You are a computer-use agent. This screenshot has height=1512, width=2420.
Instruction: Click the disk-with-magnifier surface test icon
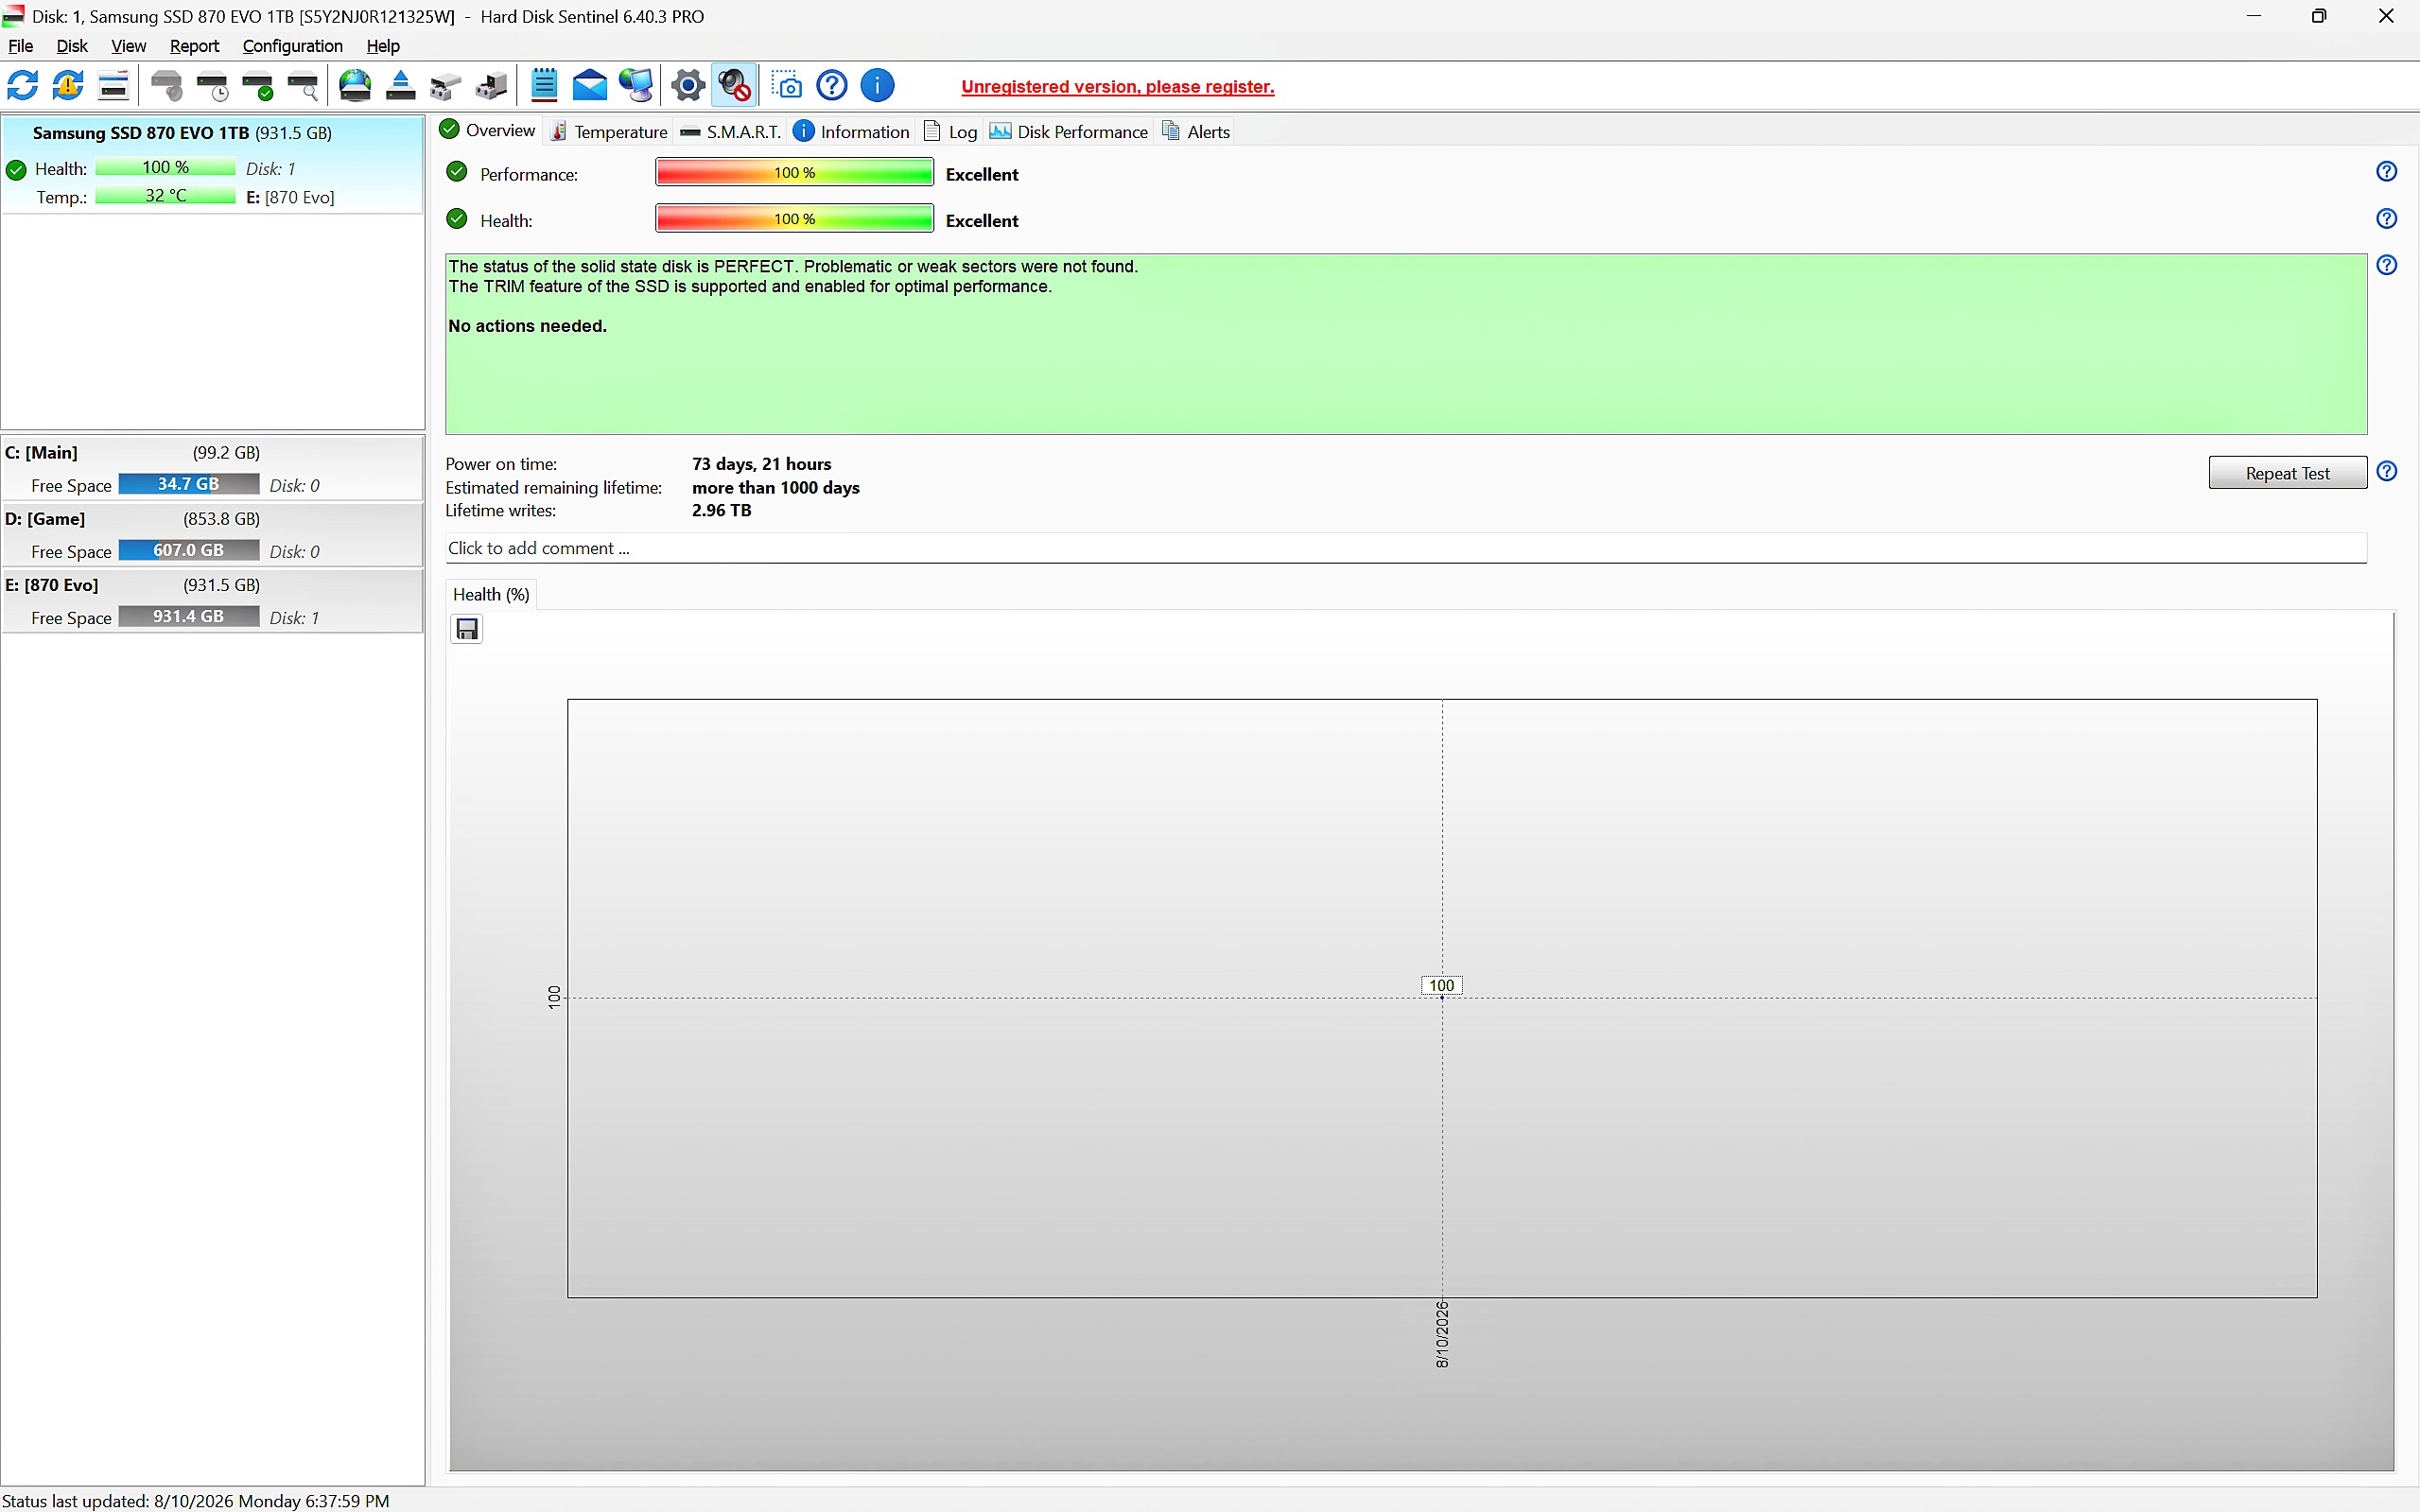(303, 86)
